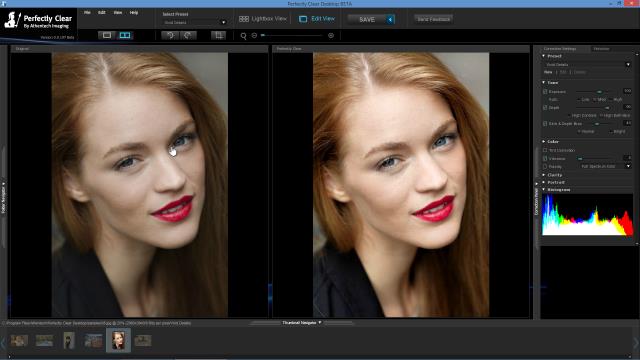Open the Help menu
This screenshot has height=360, width=640.
[x=134, y=13]
